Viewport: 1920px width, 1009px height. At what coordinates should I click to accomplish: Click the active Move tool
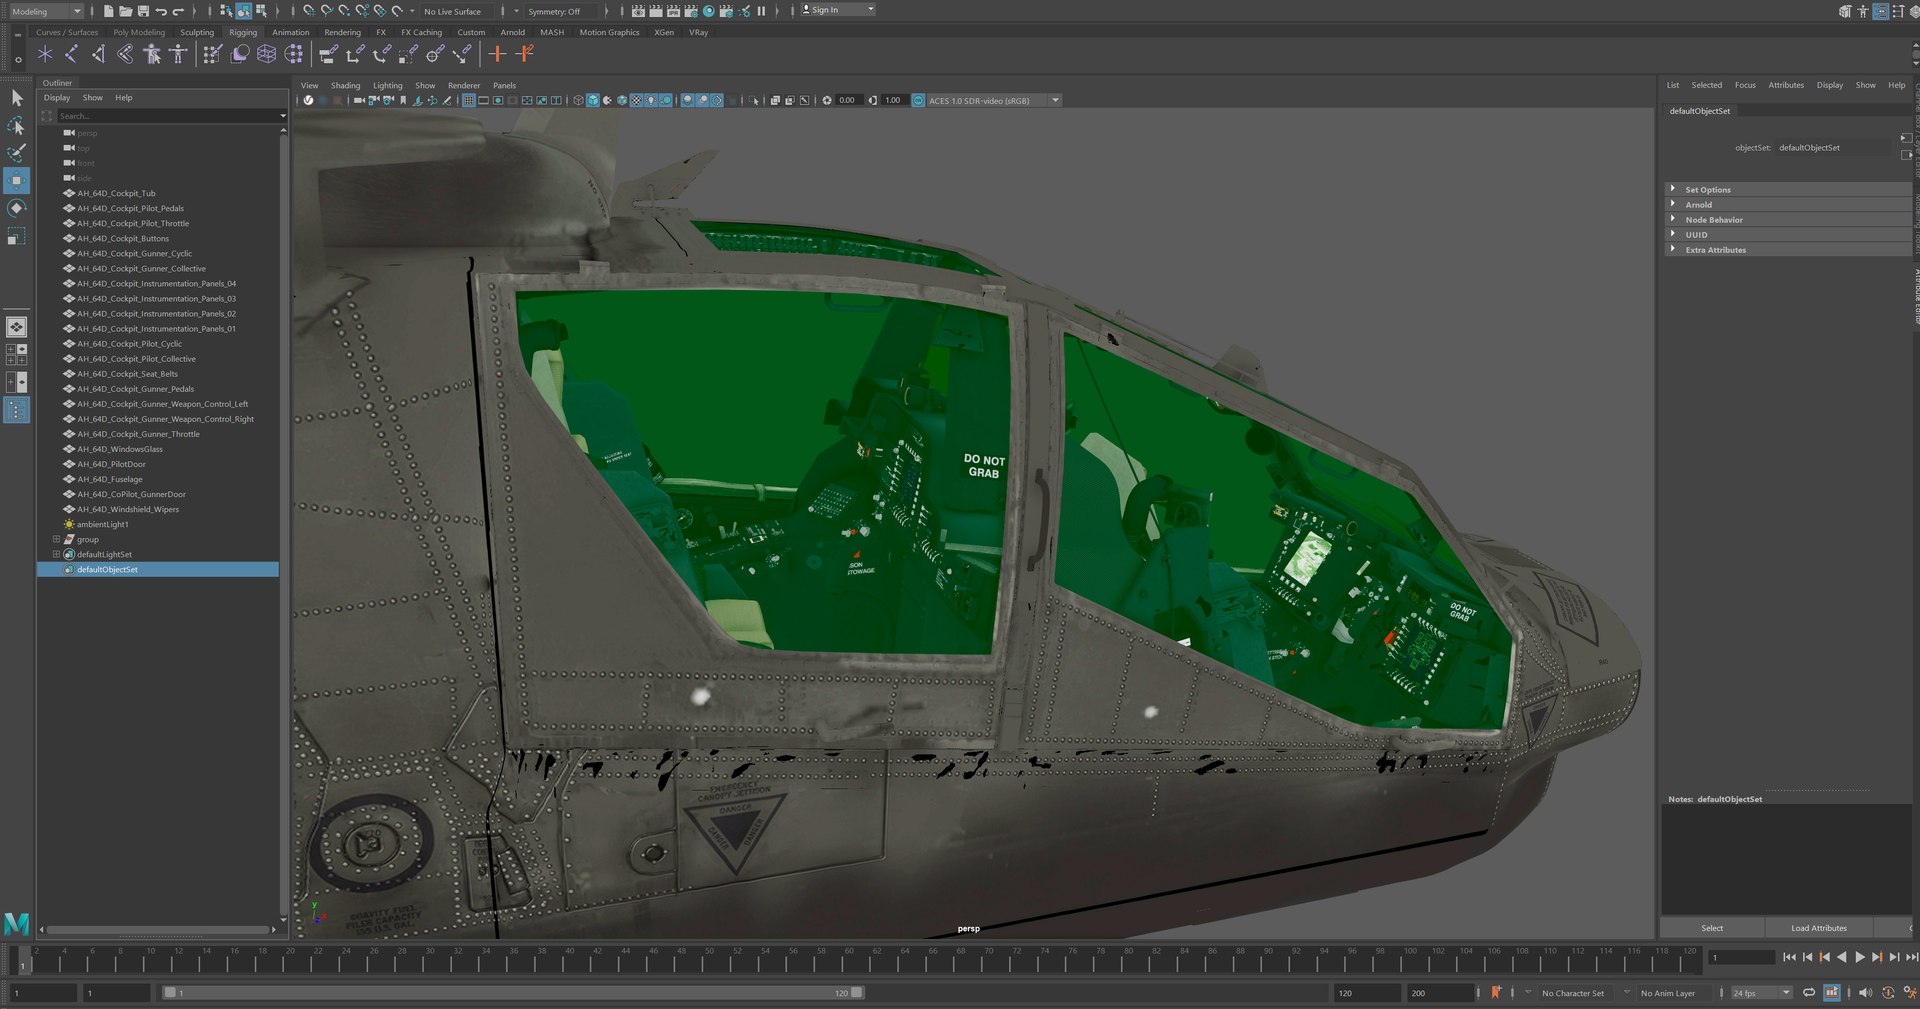[16, 180]
